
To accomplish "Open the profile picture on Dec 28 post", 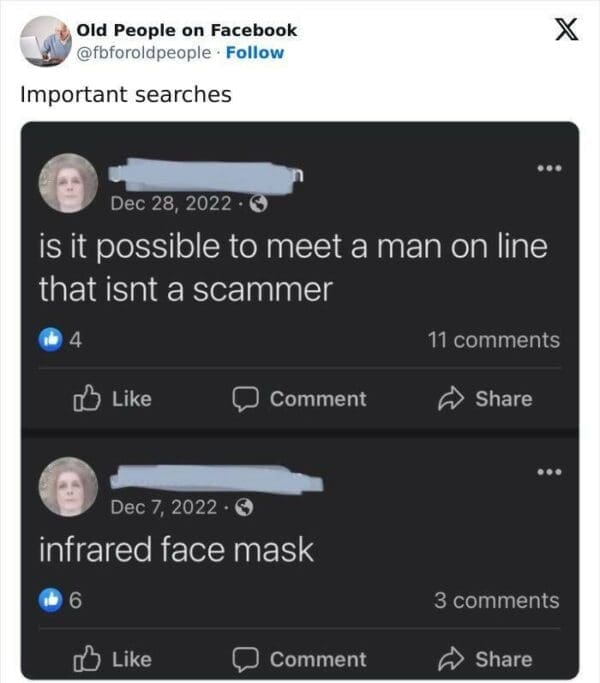I will pos(68,184).
